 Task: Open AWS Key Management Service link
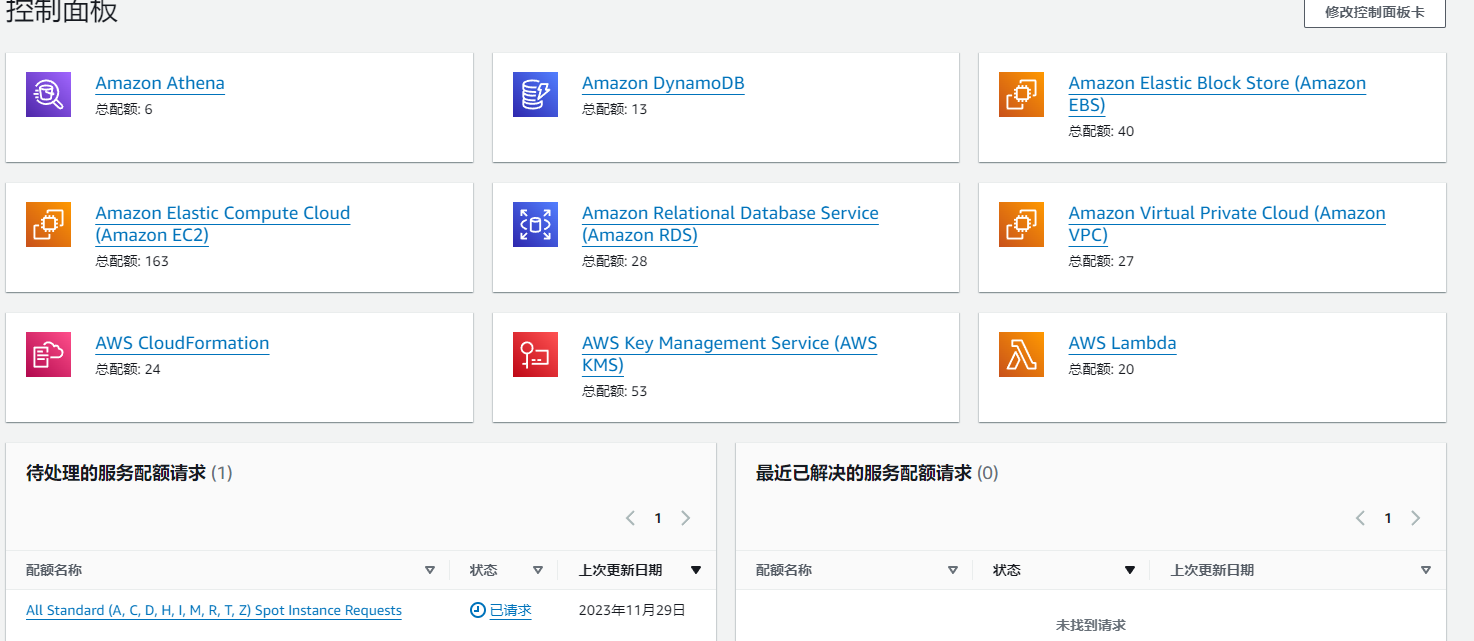pyautogui.click(x=729, y=354)
